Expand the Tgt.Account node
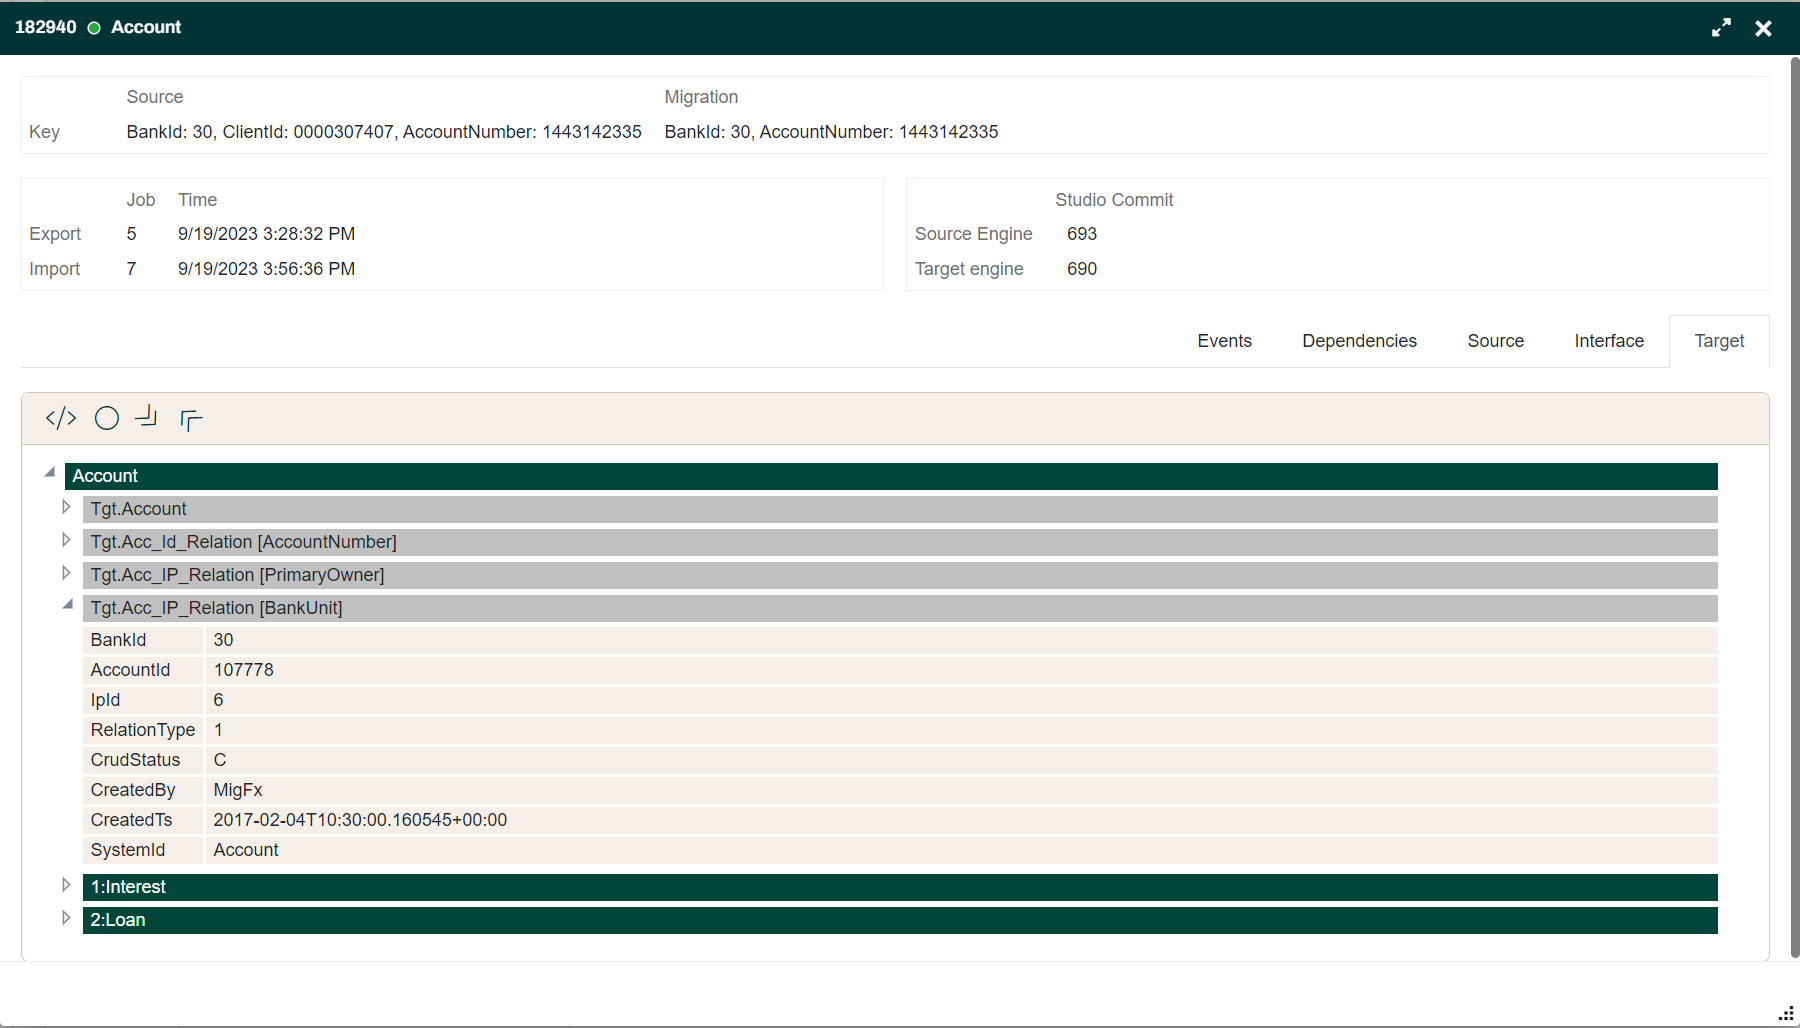1800x1028 pixels. (x=66, y=507)
